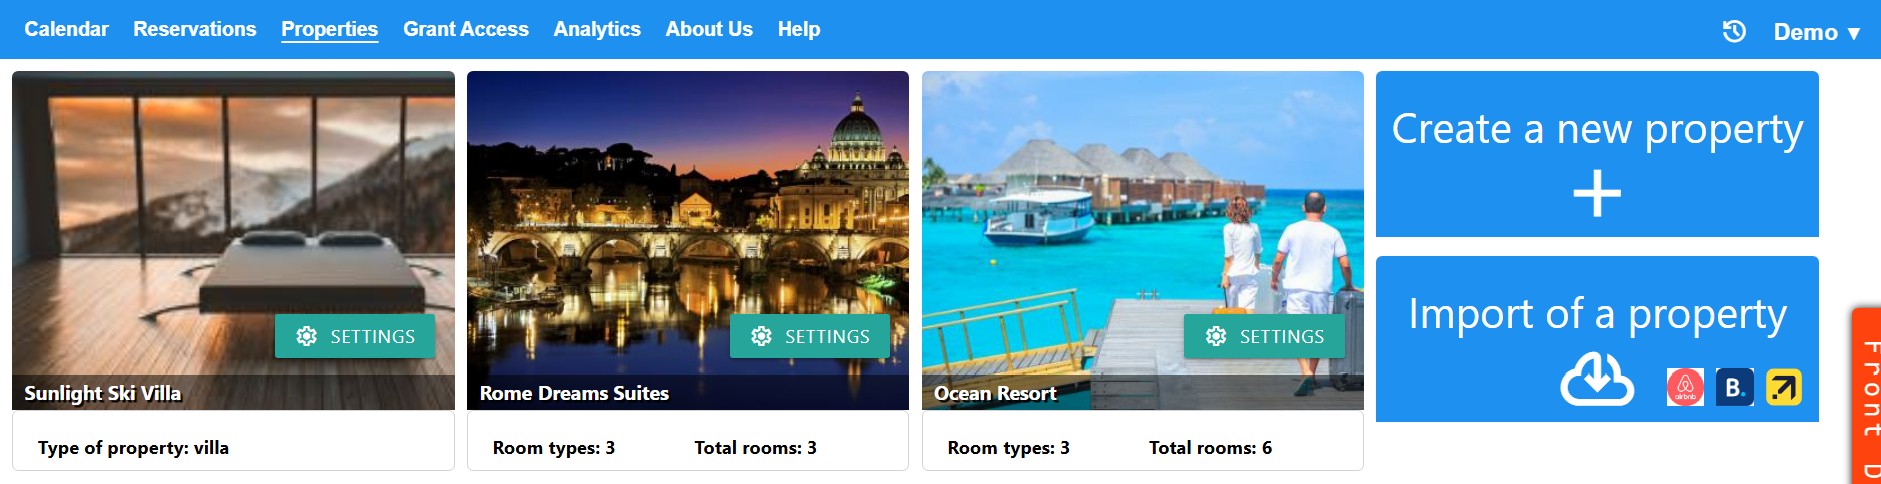
Task: Open the orange Front Desk side tab
Action: click(x=1868, y=400)
